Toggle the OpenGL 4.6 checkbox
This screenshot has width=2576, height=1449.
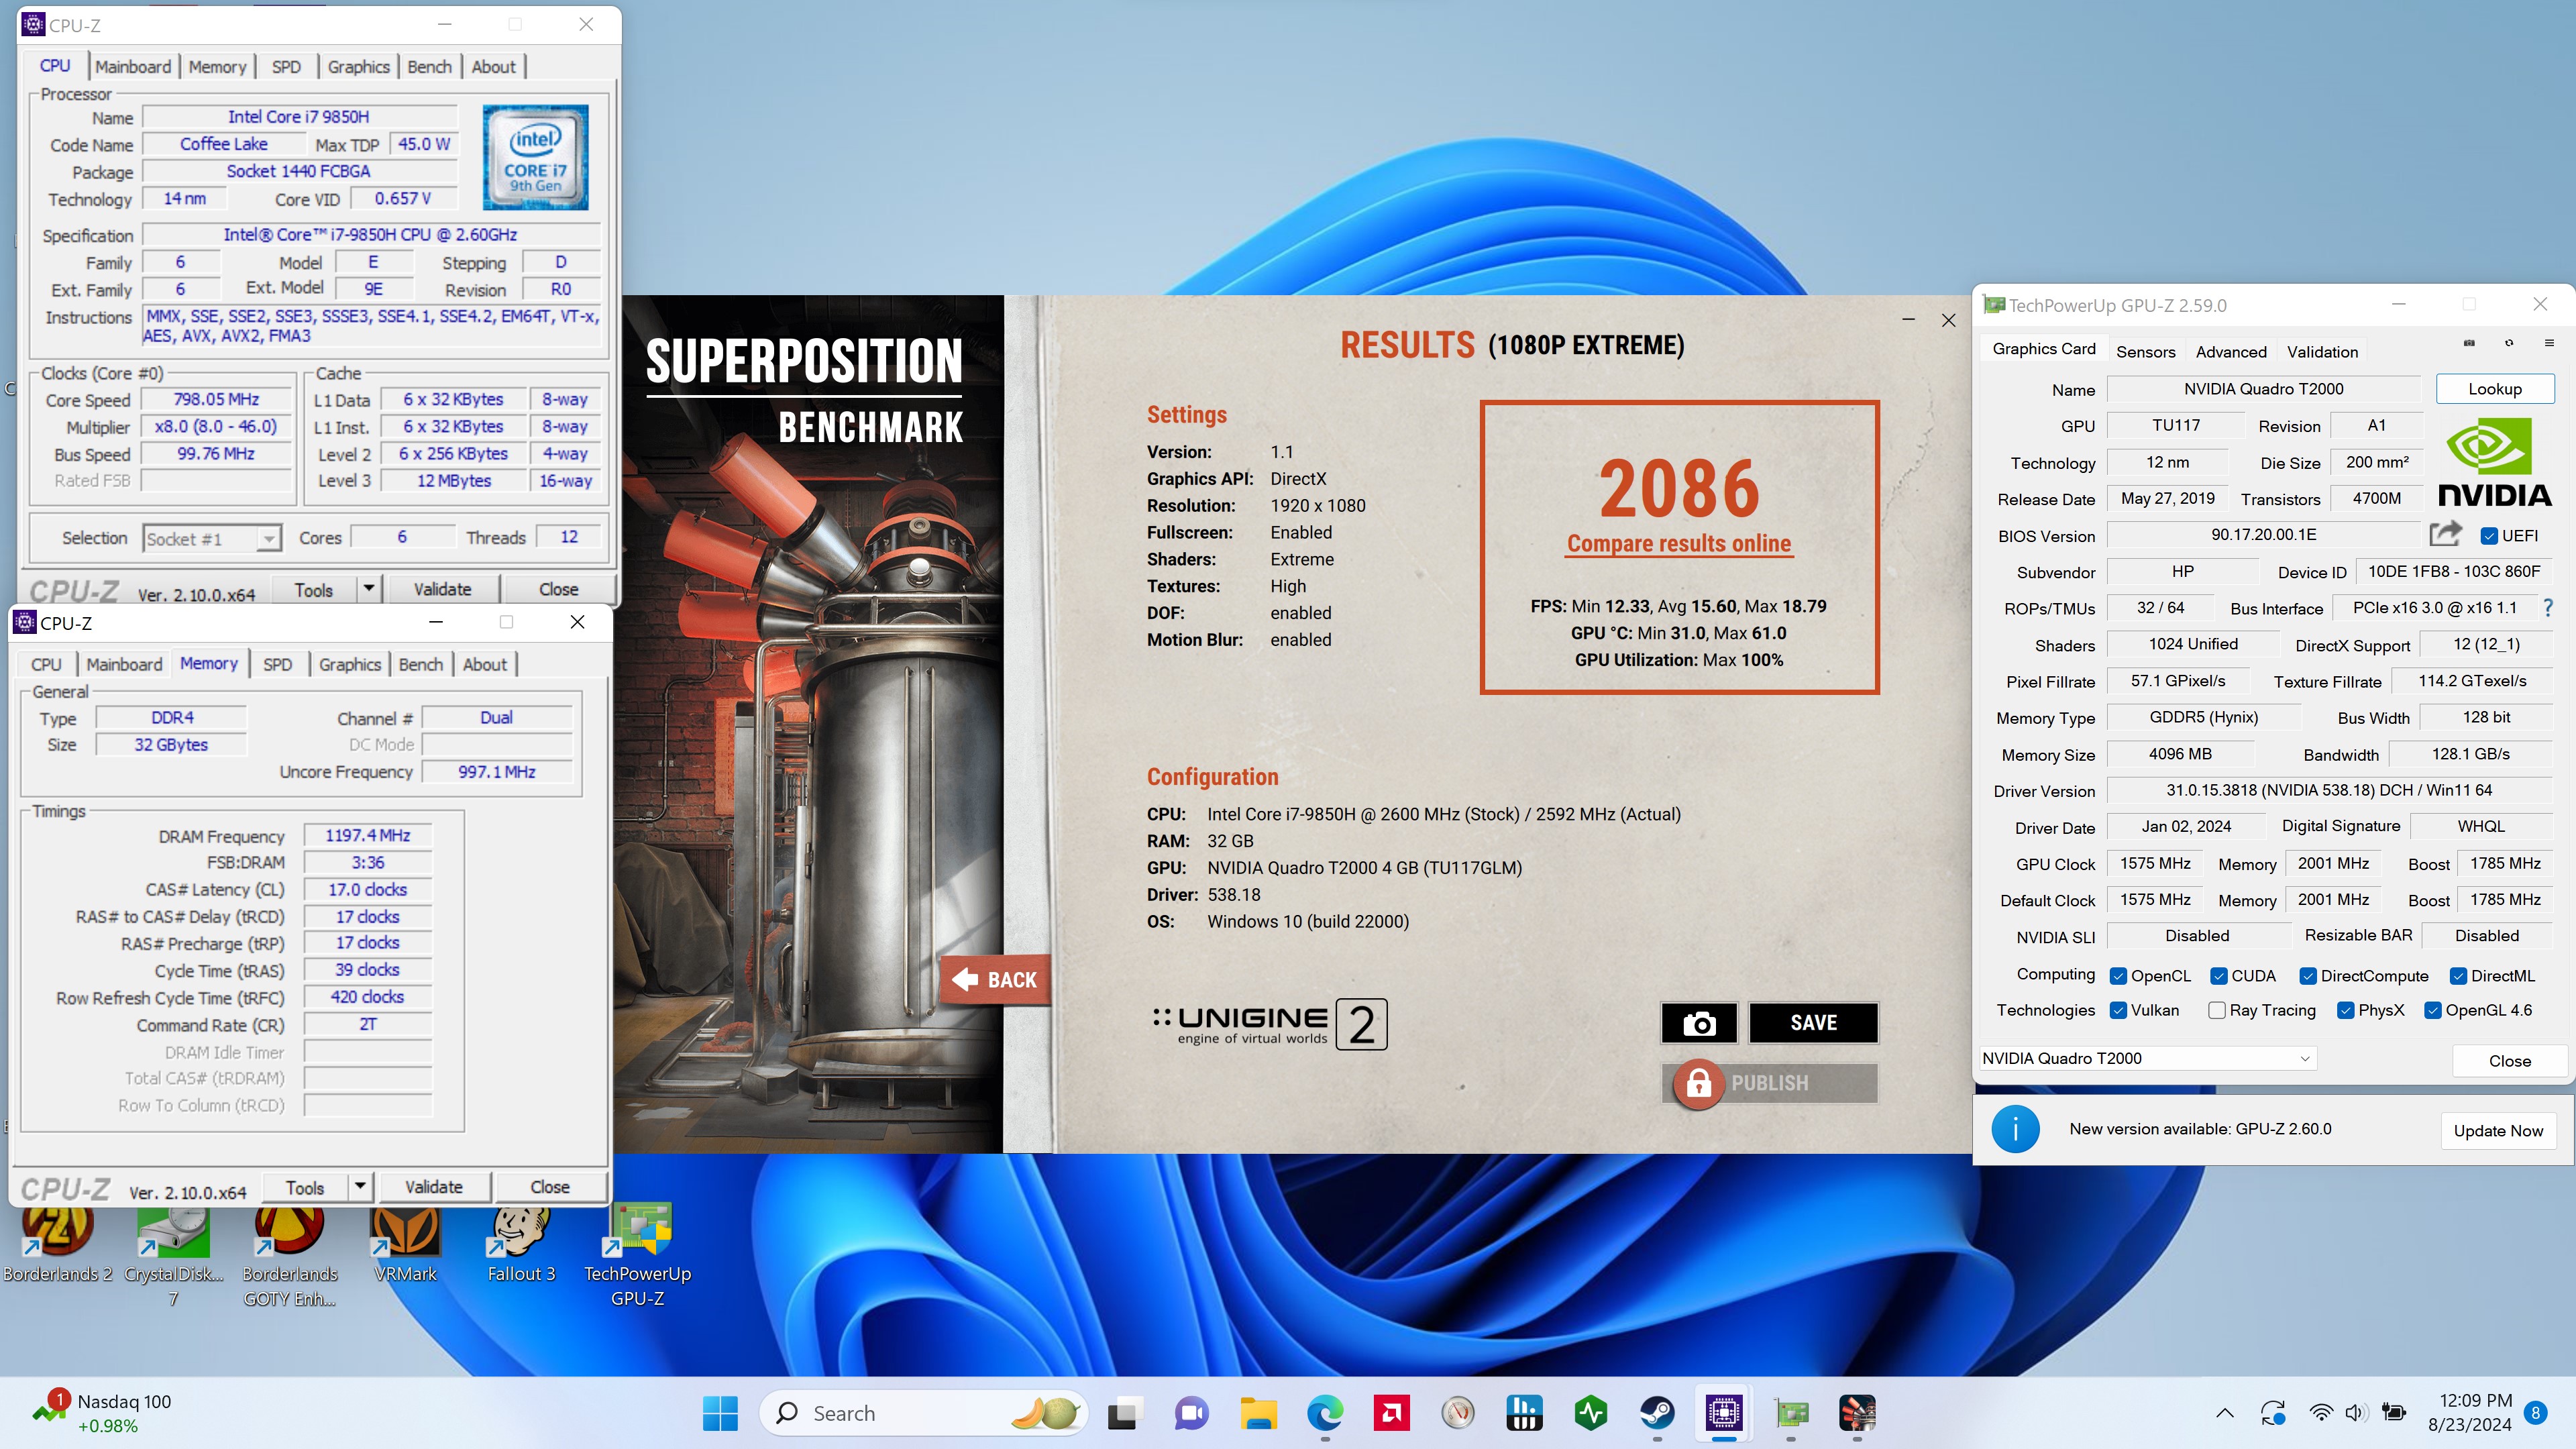pyautogui.click(x=2432, y=1011)
